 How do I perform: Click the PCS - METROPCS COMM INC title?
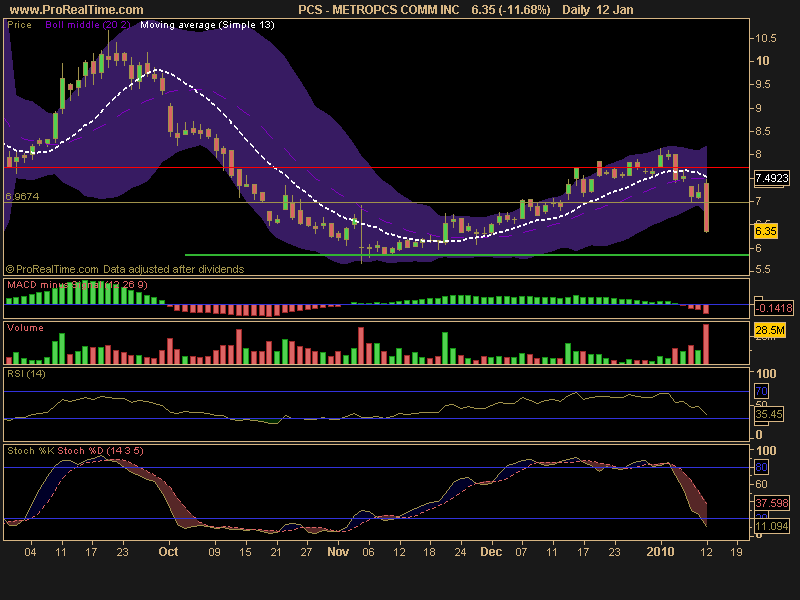[x=379, y=10]
